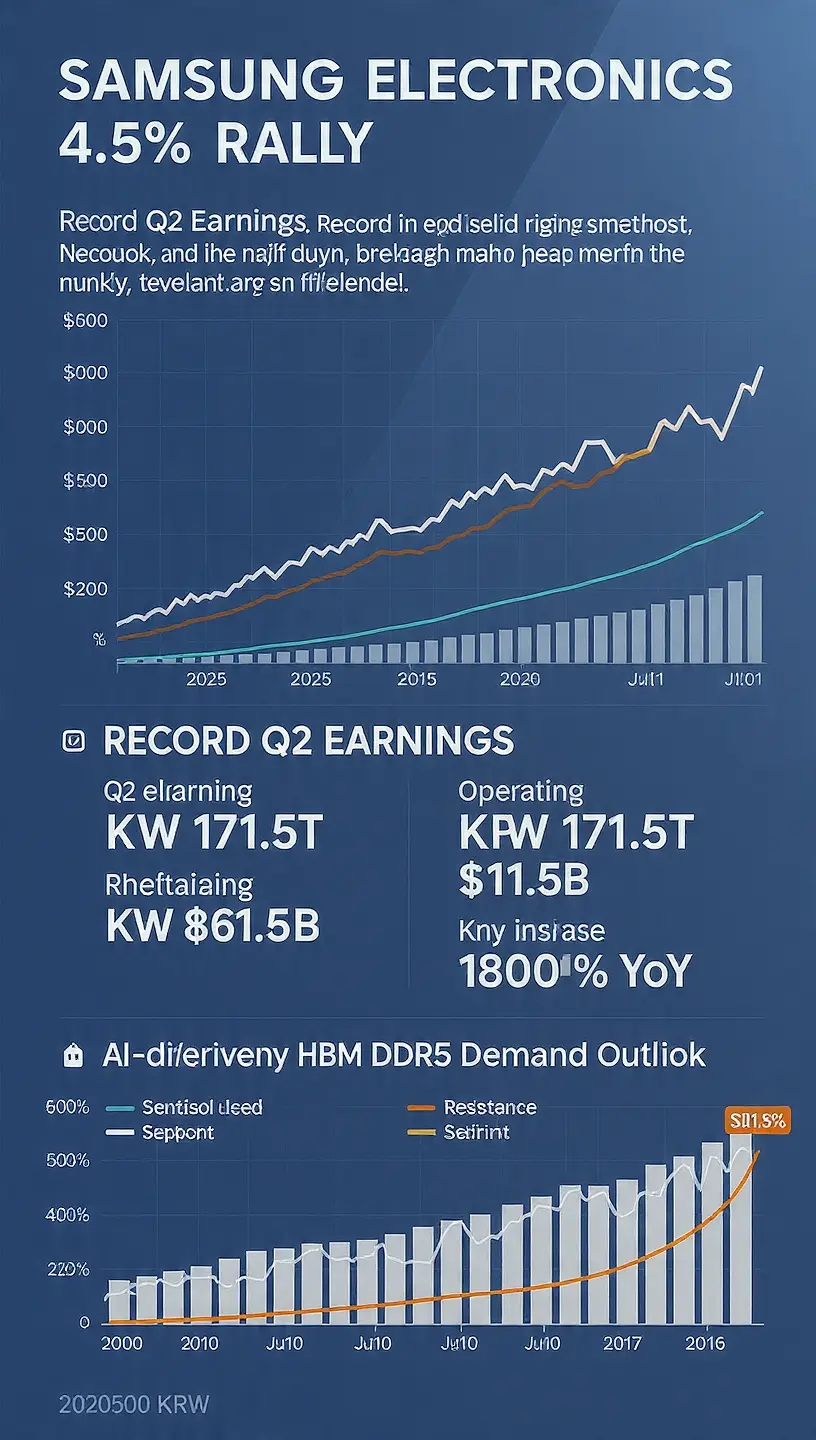Click the 400% axis label
This screenshot has width=816, height=1440.
pos(69,1215)
